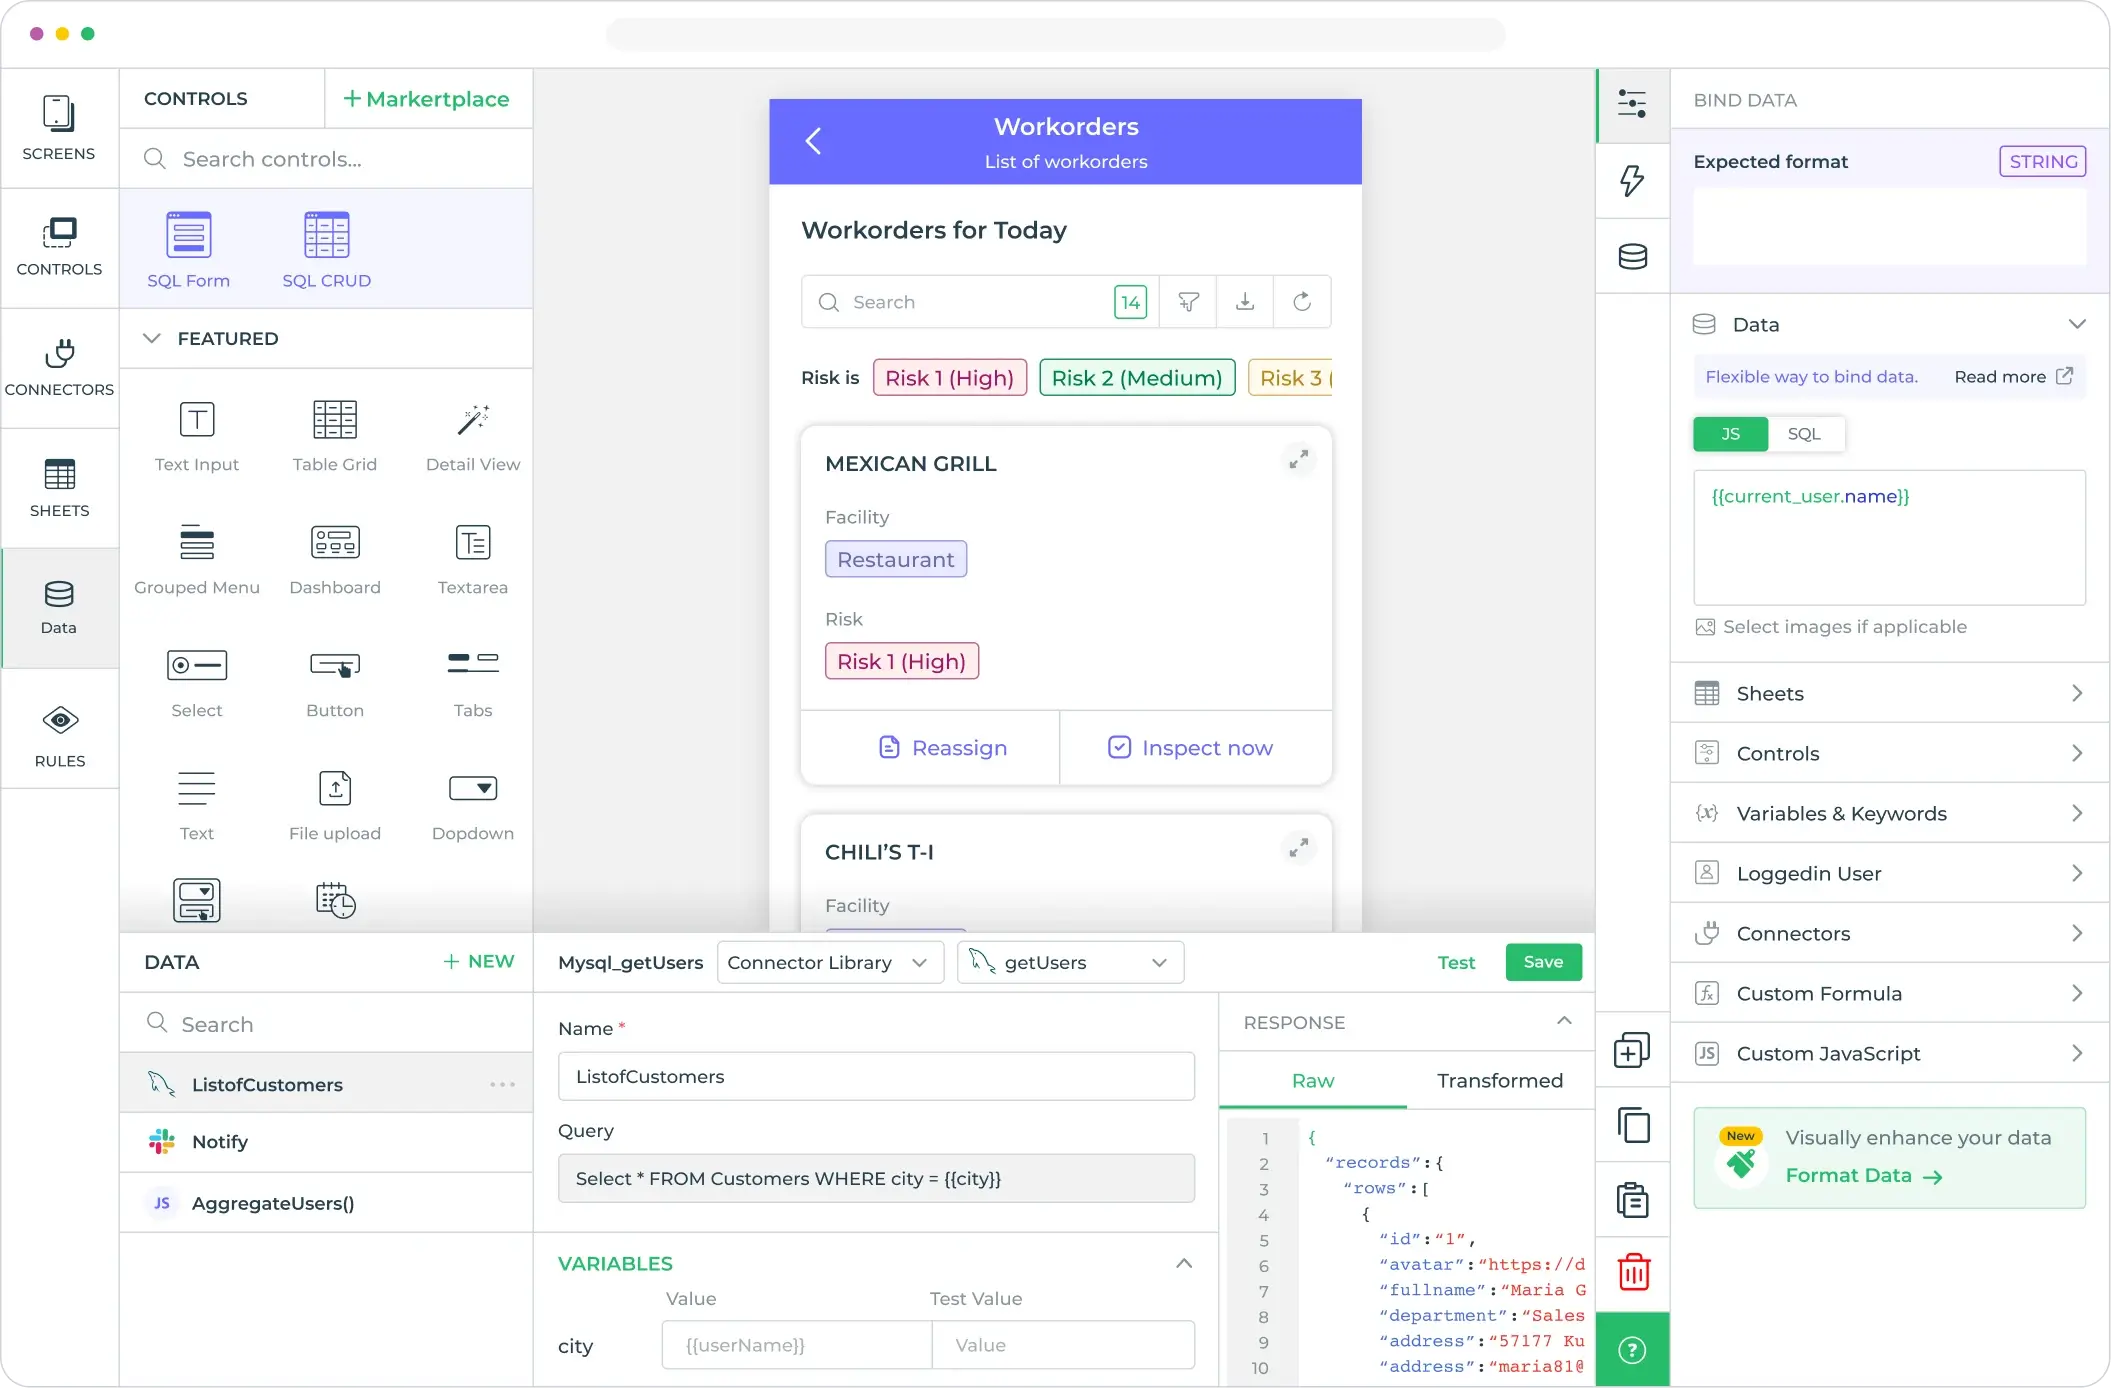Toggle the Risk 2 (Medium) filter chip
Screen dimensions: 2111x1388
point(1136,377)
